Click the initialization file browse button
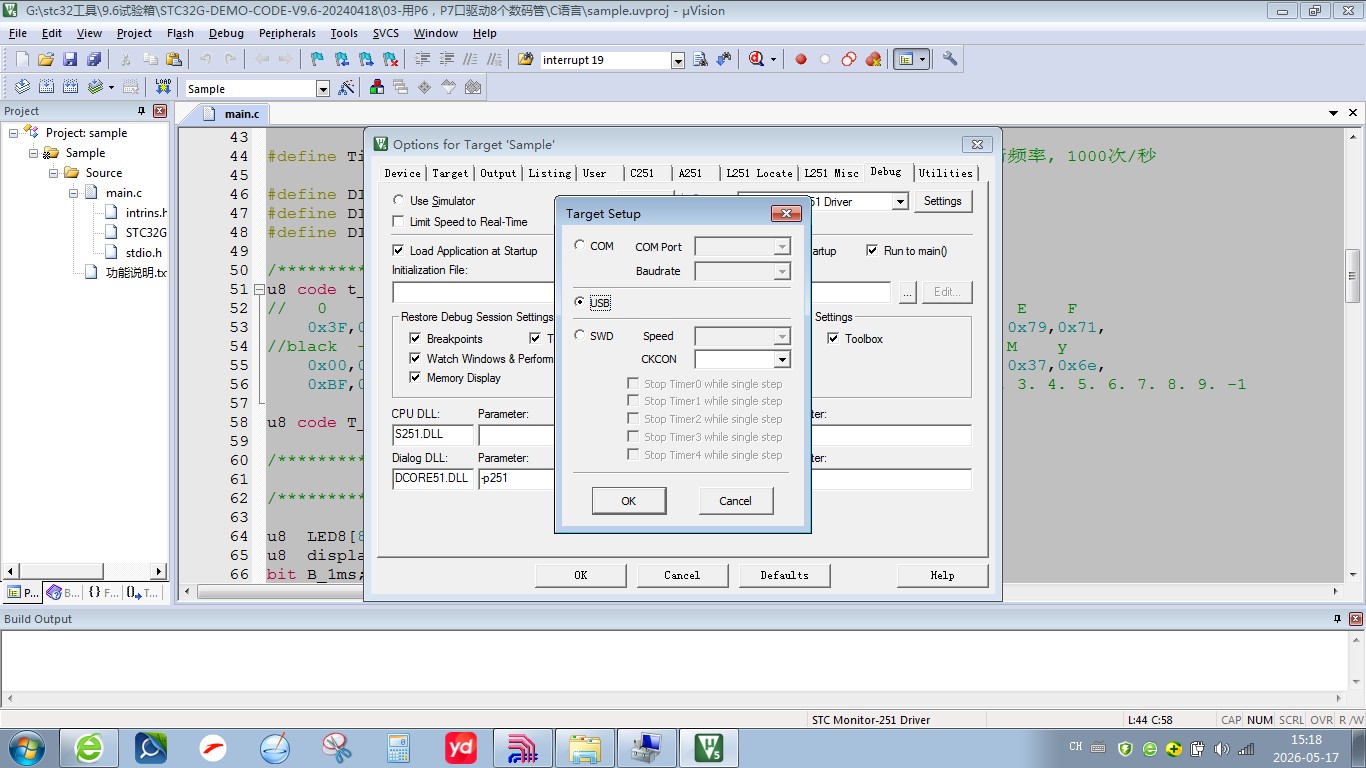The height and width of the screenshot is (768, 1366). point(907,292)
